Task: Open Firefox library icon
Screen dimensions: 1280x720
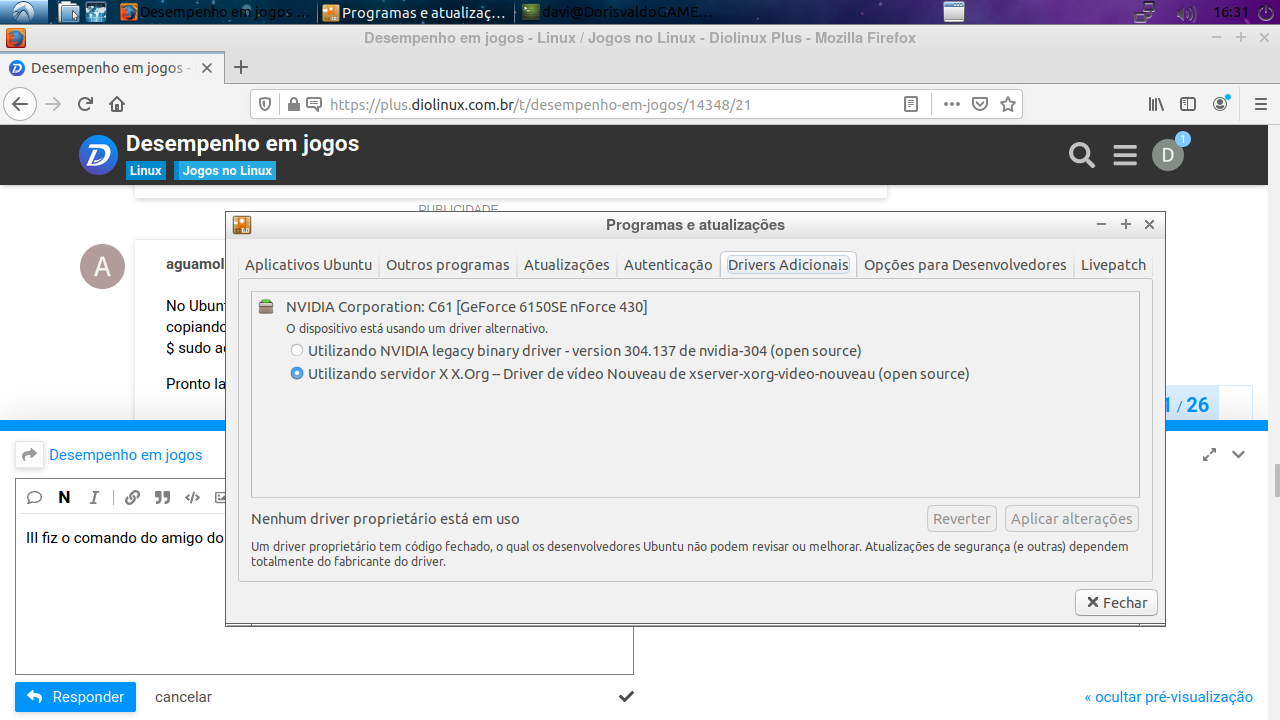Action: [x=1156, y=104]
